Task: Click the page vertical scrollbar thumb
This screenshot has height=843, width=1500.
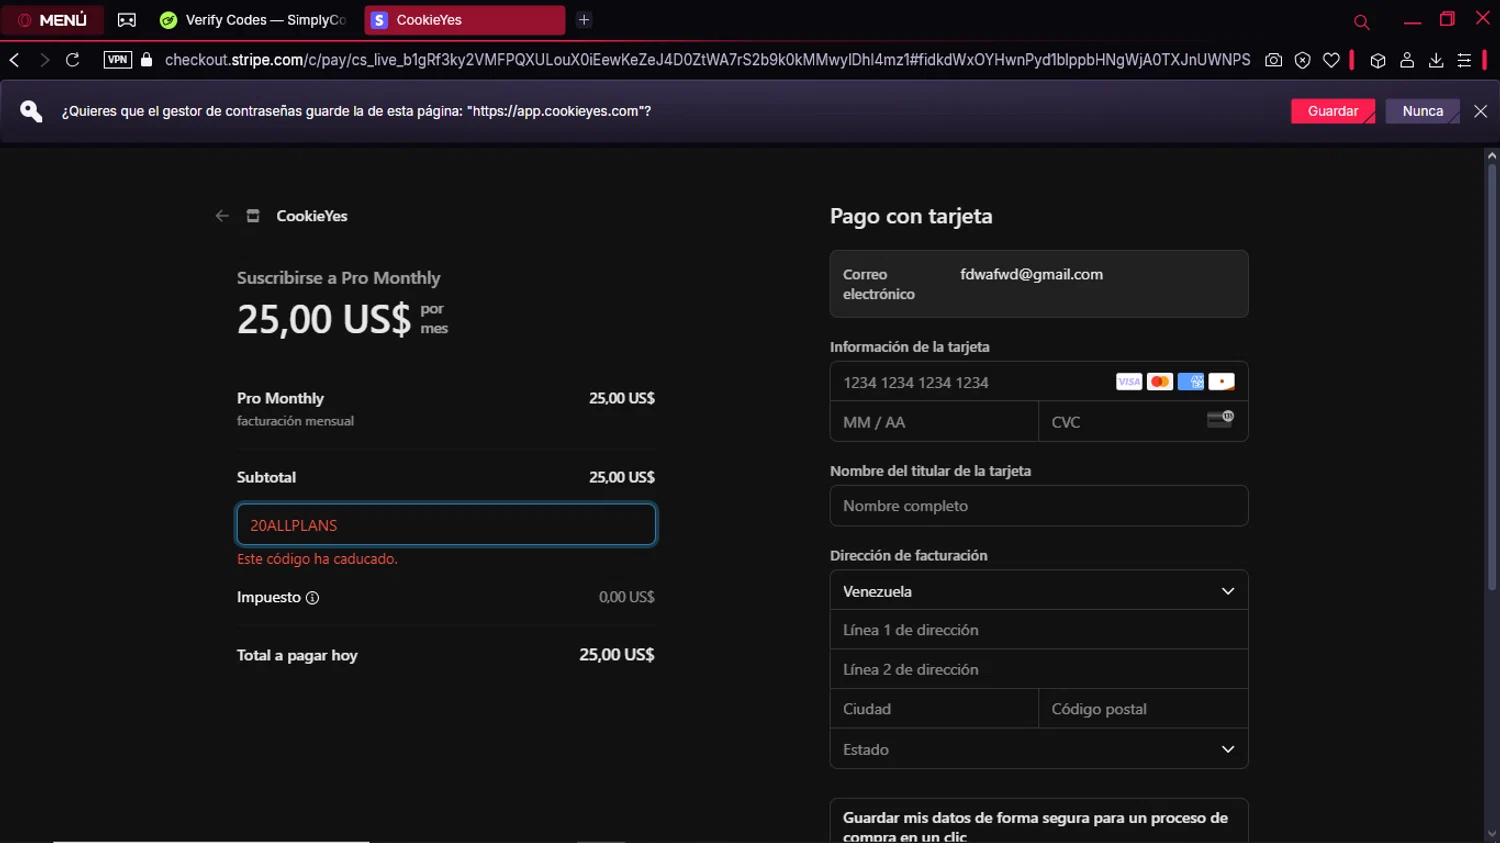Action: click(1492, 378)
